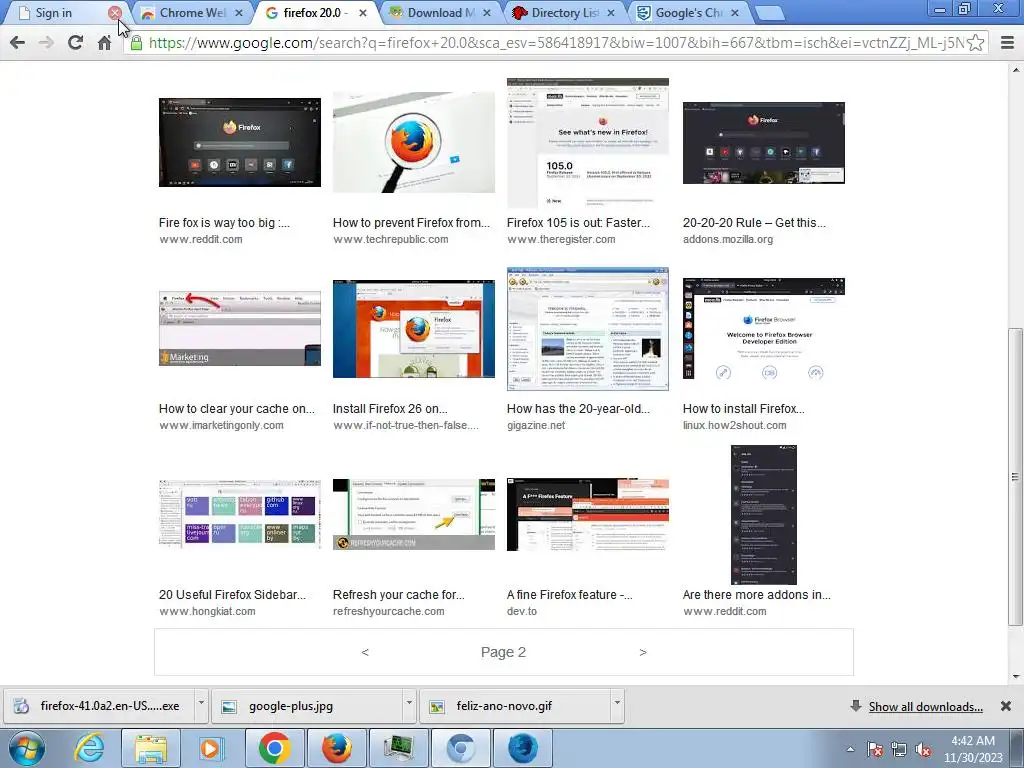Click the address bar URL field
This screenshot has width=1024, height=768.
(555, 43)
